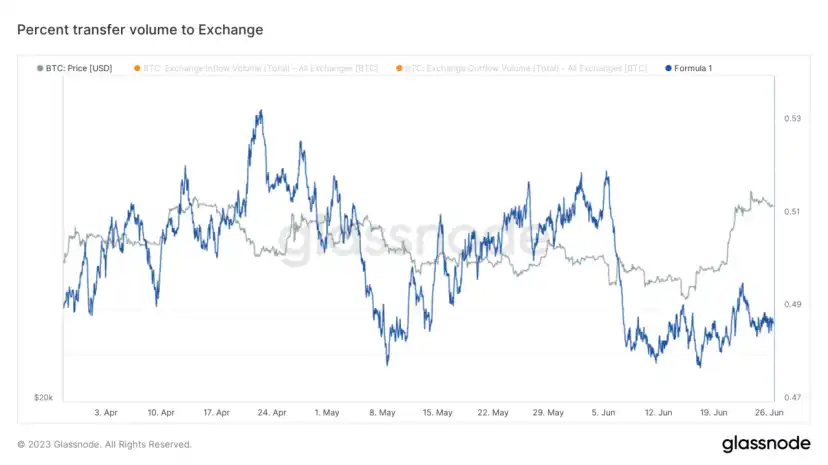Select the 8. May date axis label

point(382,412)
